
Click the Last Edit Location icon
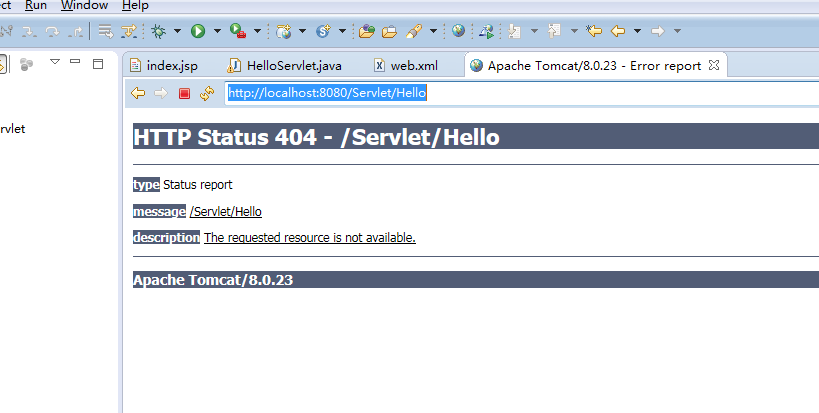[x=594, y=31]
